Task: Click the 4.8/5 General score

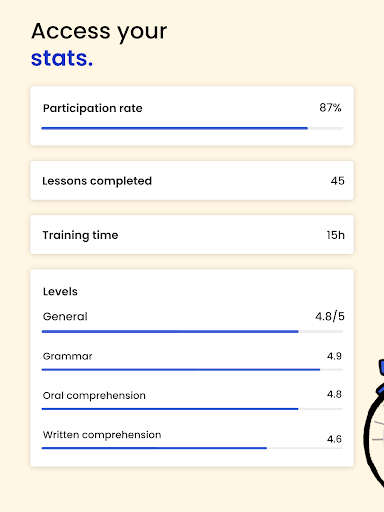Action: [330, 316]
